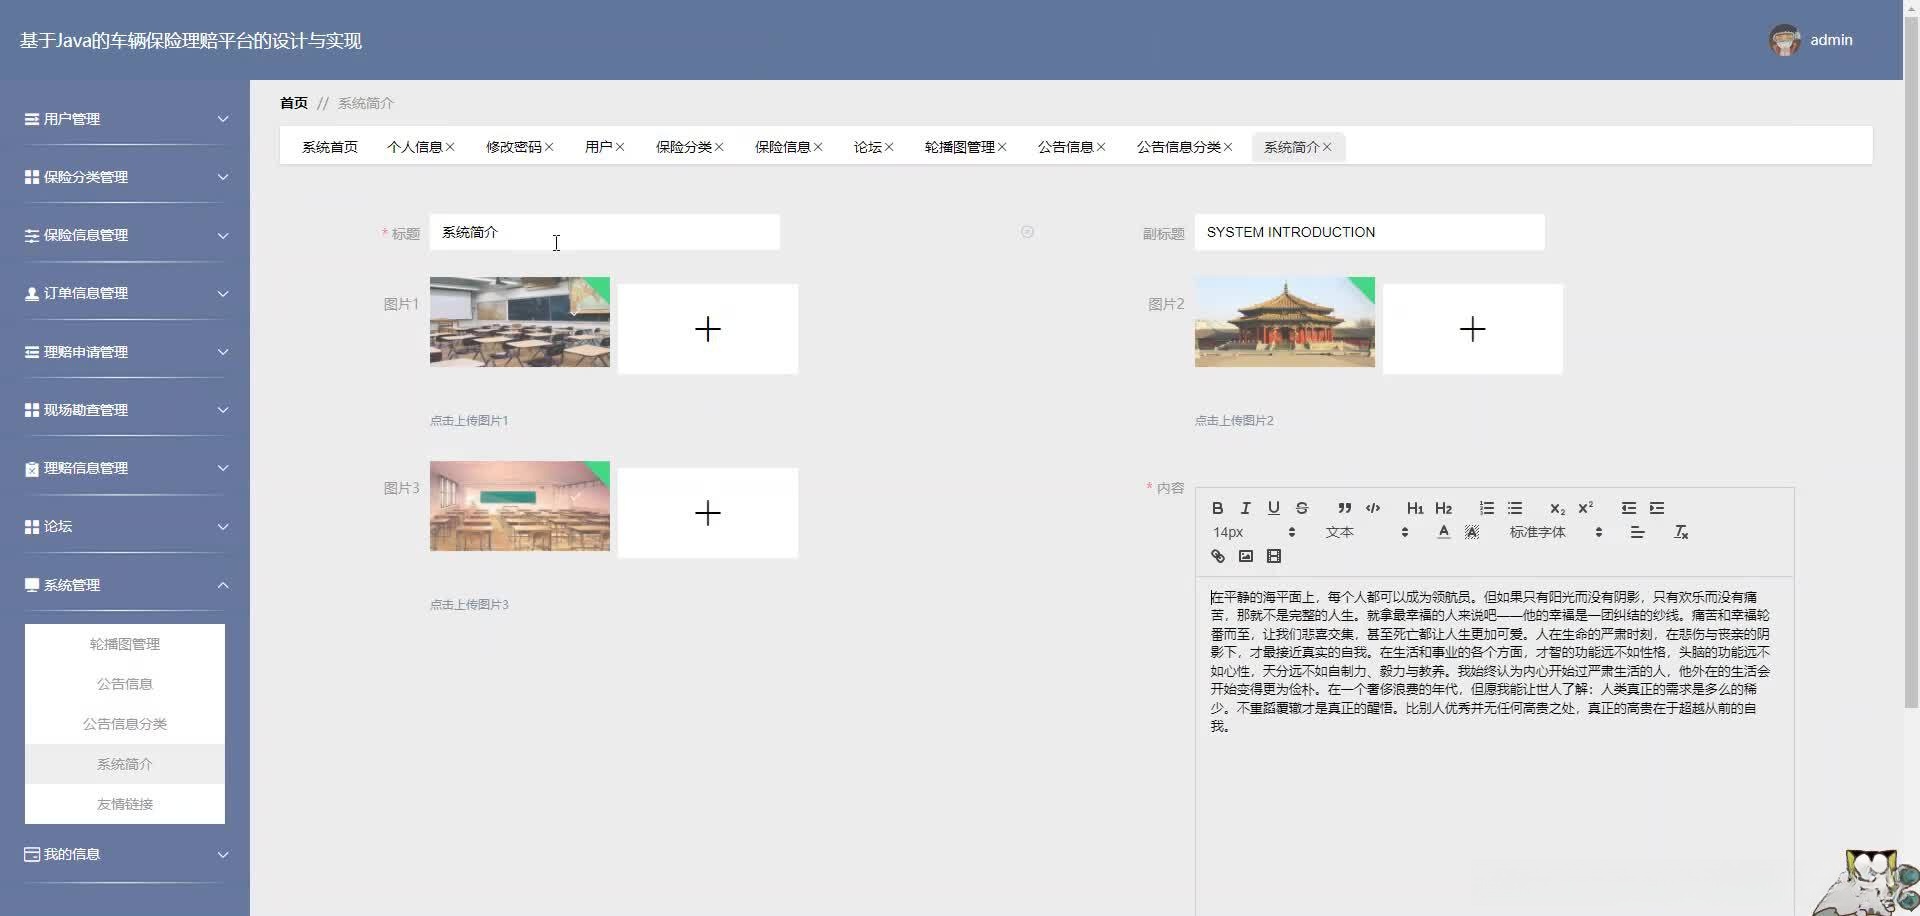This screenshot has width=1920, height=916.
Task: Apply strikethrough text formatting
Action: click(x=1301, y=508)
